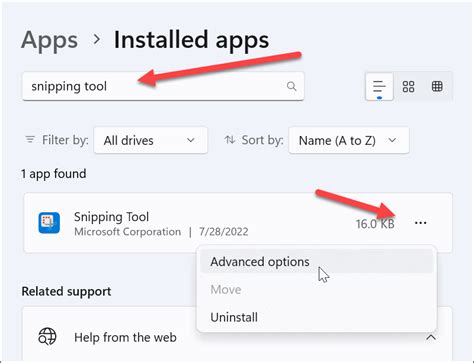This screenshot has height=363, width=474.
Task: Click the 16.0 KB size value
Action: [375, 224]
